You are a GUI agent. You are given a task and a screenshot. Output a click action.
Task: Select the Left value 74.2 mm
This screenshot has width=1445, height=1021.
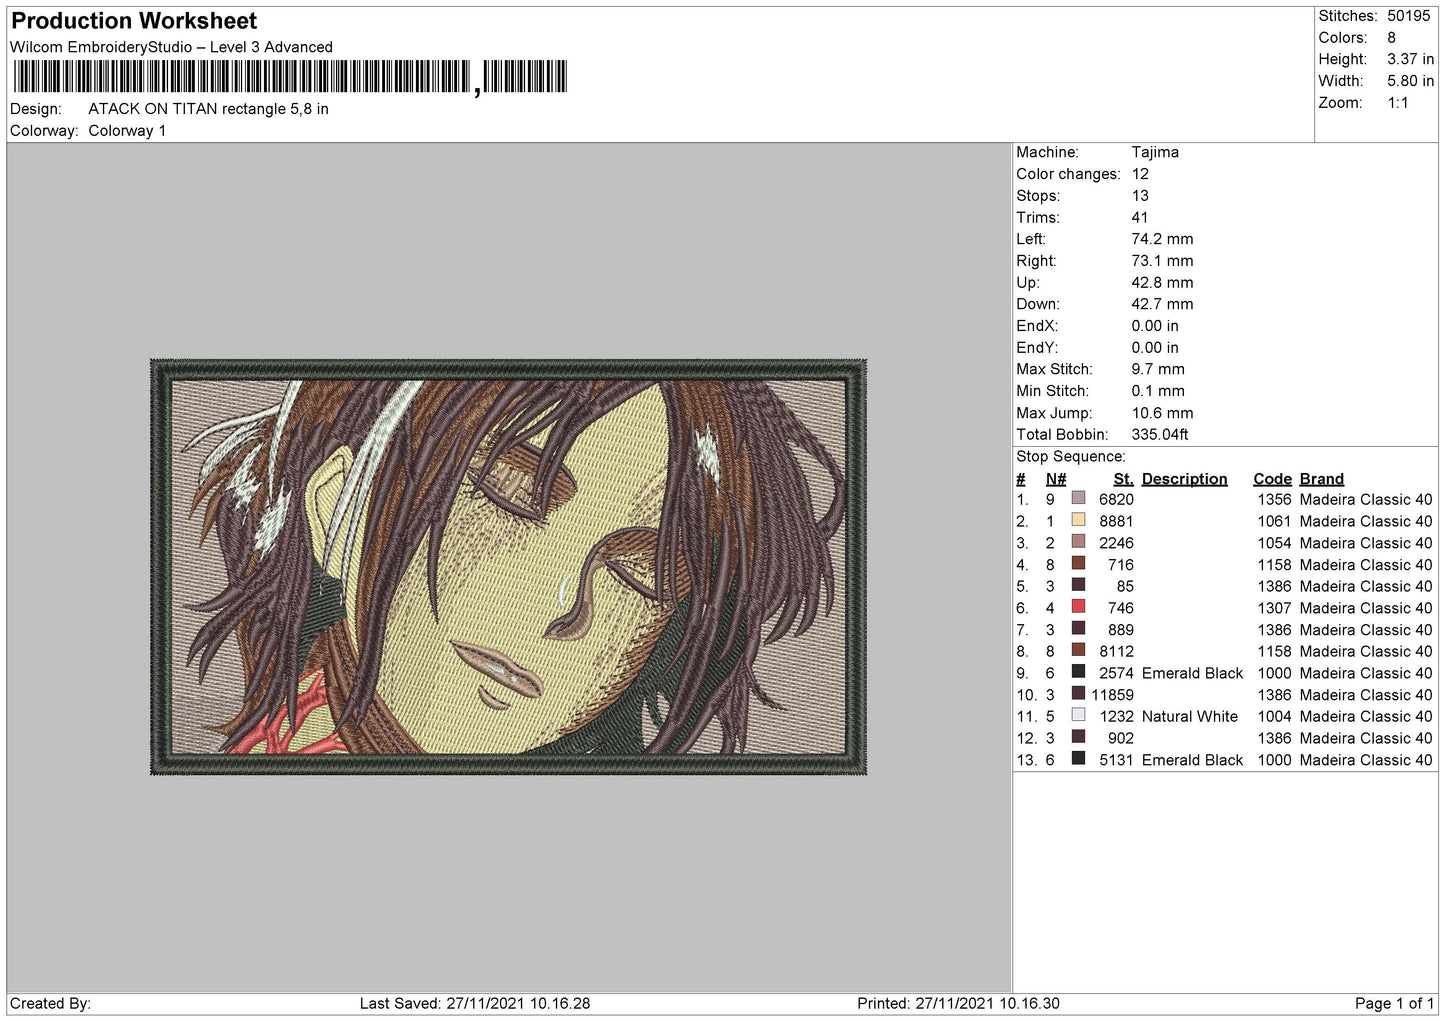point(1162,239)
